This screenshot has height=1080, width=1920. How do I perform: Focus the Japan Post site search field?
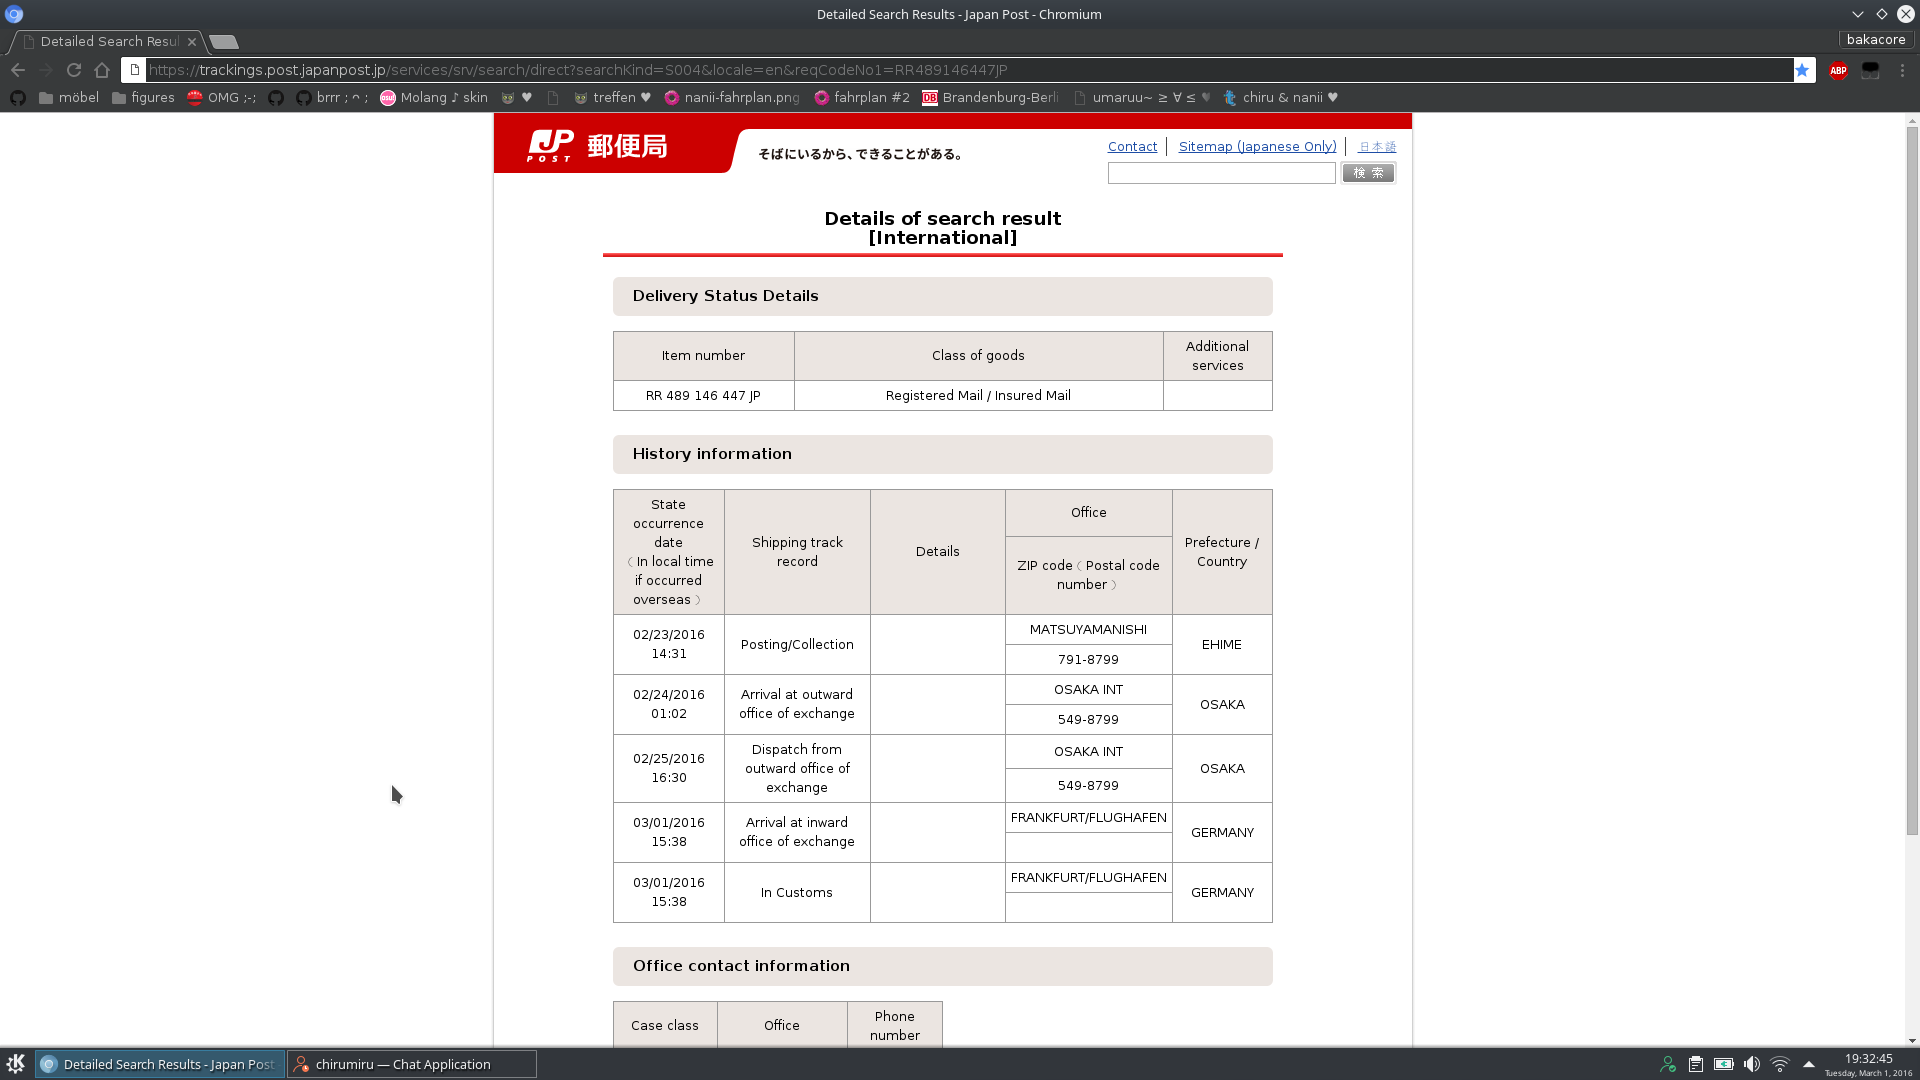(x=1221, y=173)
